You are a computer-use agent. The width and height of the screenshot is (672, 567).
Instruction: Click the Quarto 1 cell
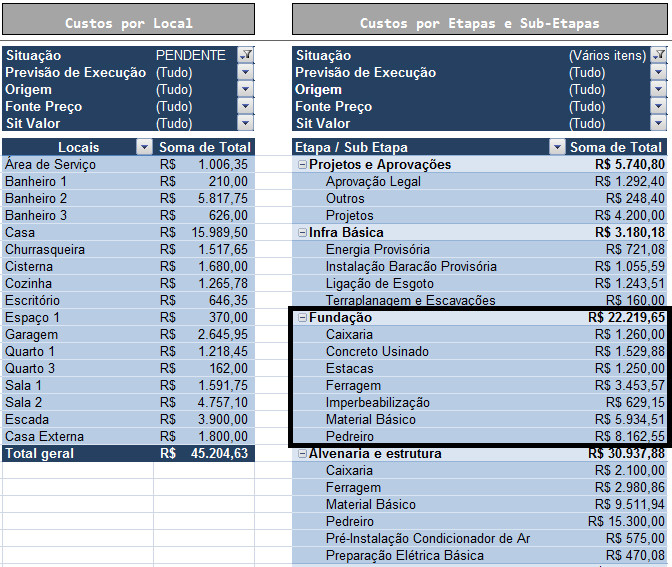point(78,351)
